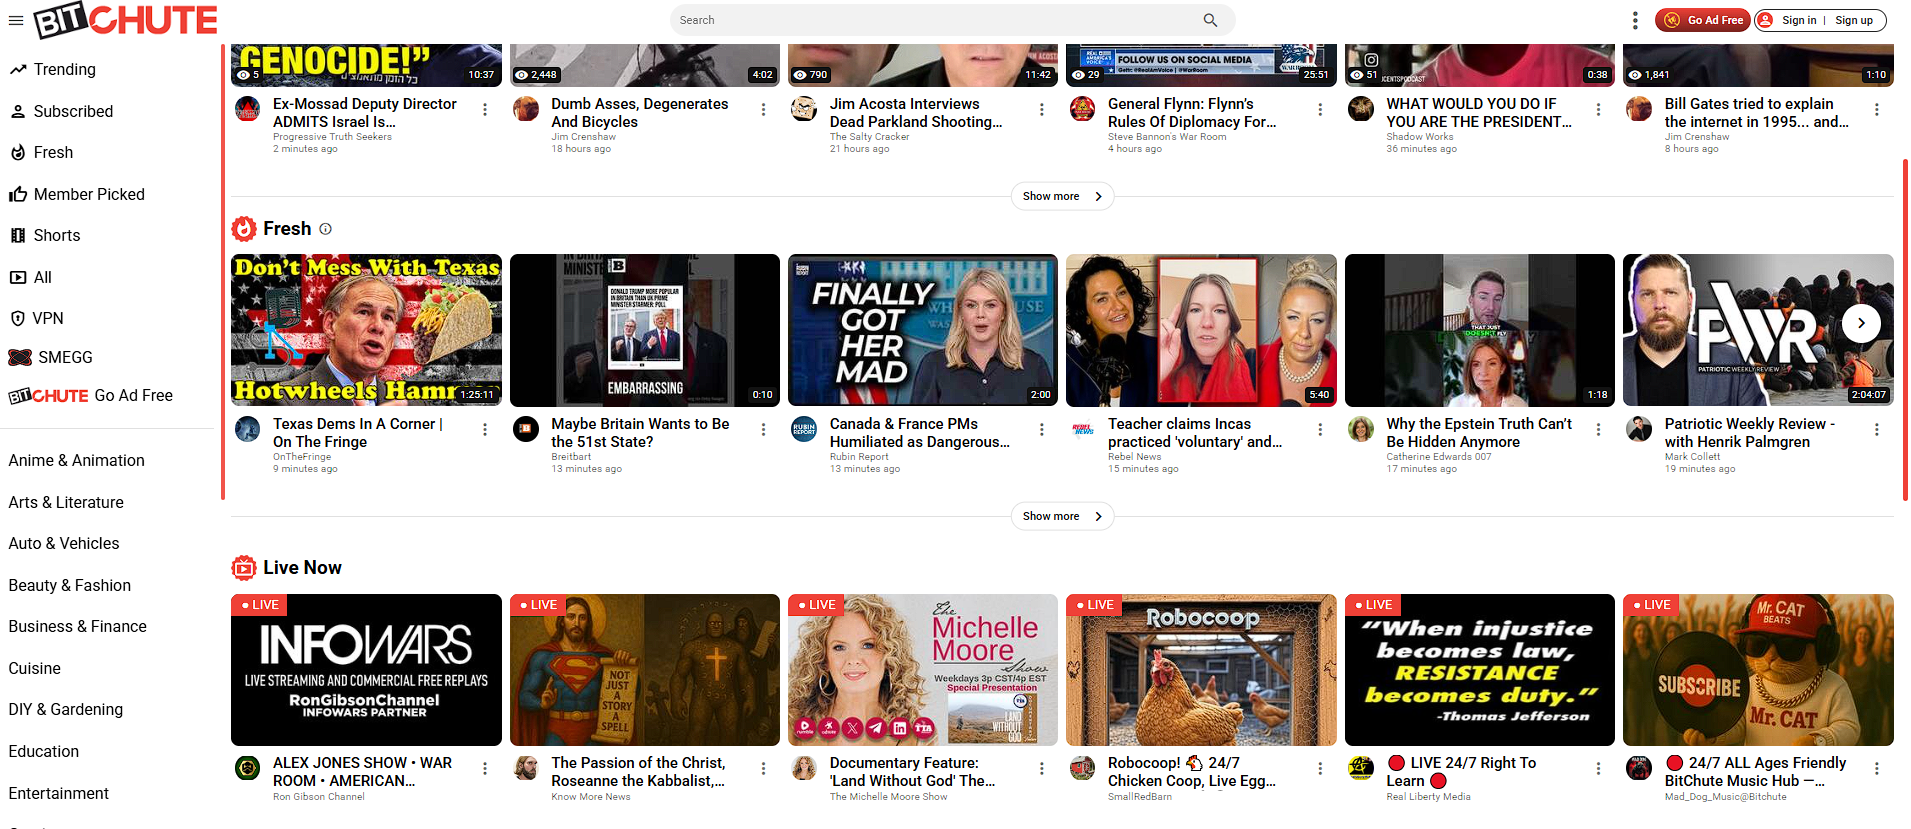The width and height of the screenshot is (1911, 829).
Task: Click the Ron Gibson Channel avatar
Action: click(247, 768)
